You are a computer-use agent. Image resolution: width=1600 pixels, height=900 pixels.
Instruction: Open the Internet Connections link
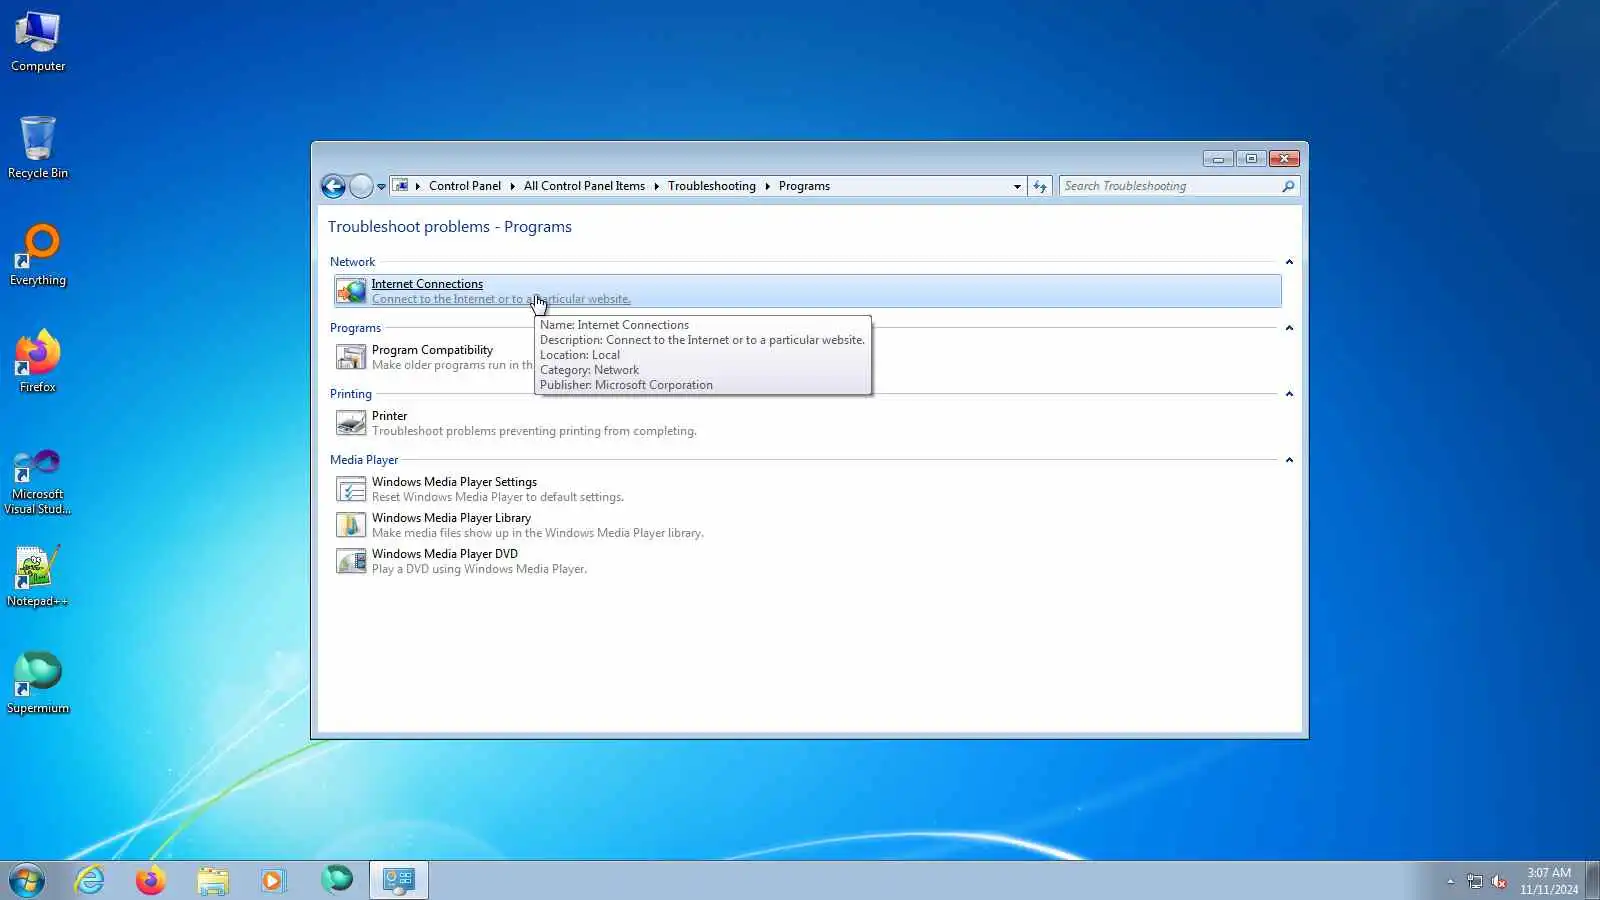pyautogui.click(x=427, y=284)
